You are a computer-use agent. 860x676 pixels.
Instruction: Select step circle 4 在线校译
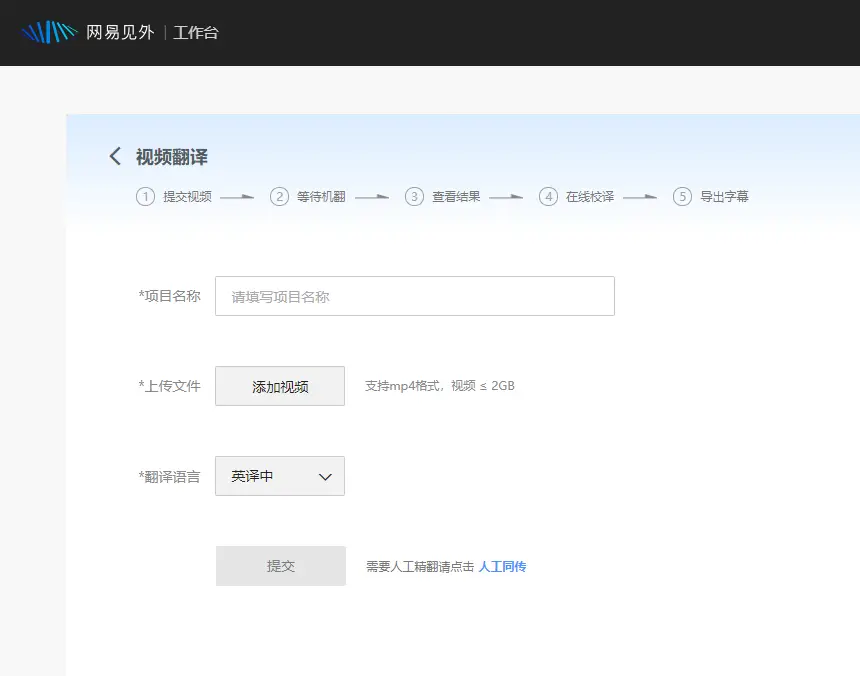pos(548,196)
